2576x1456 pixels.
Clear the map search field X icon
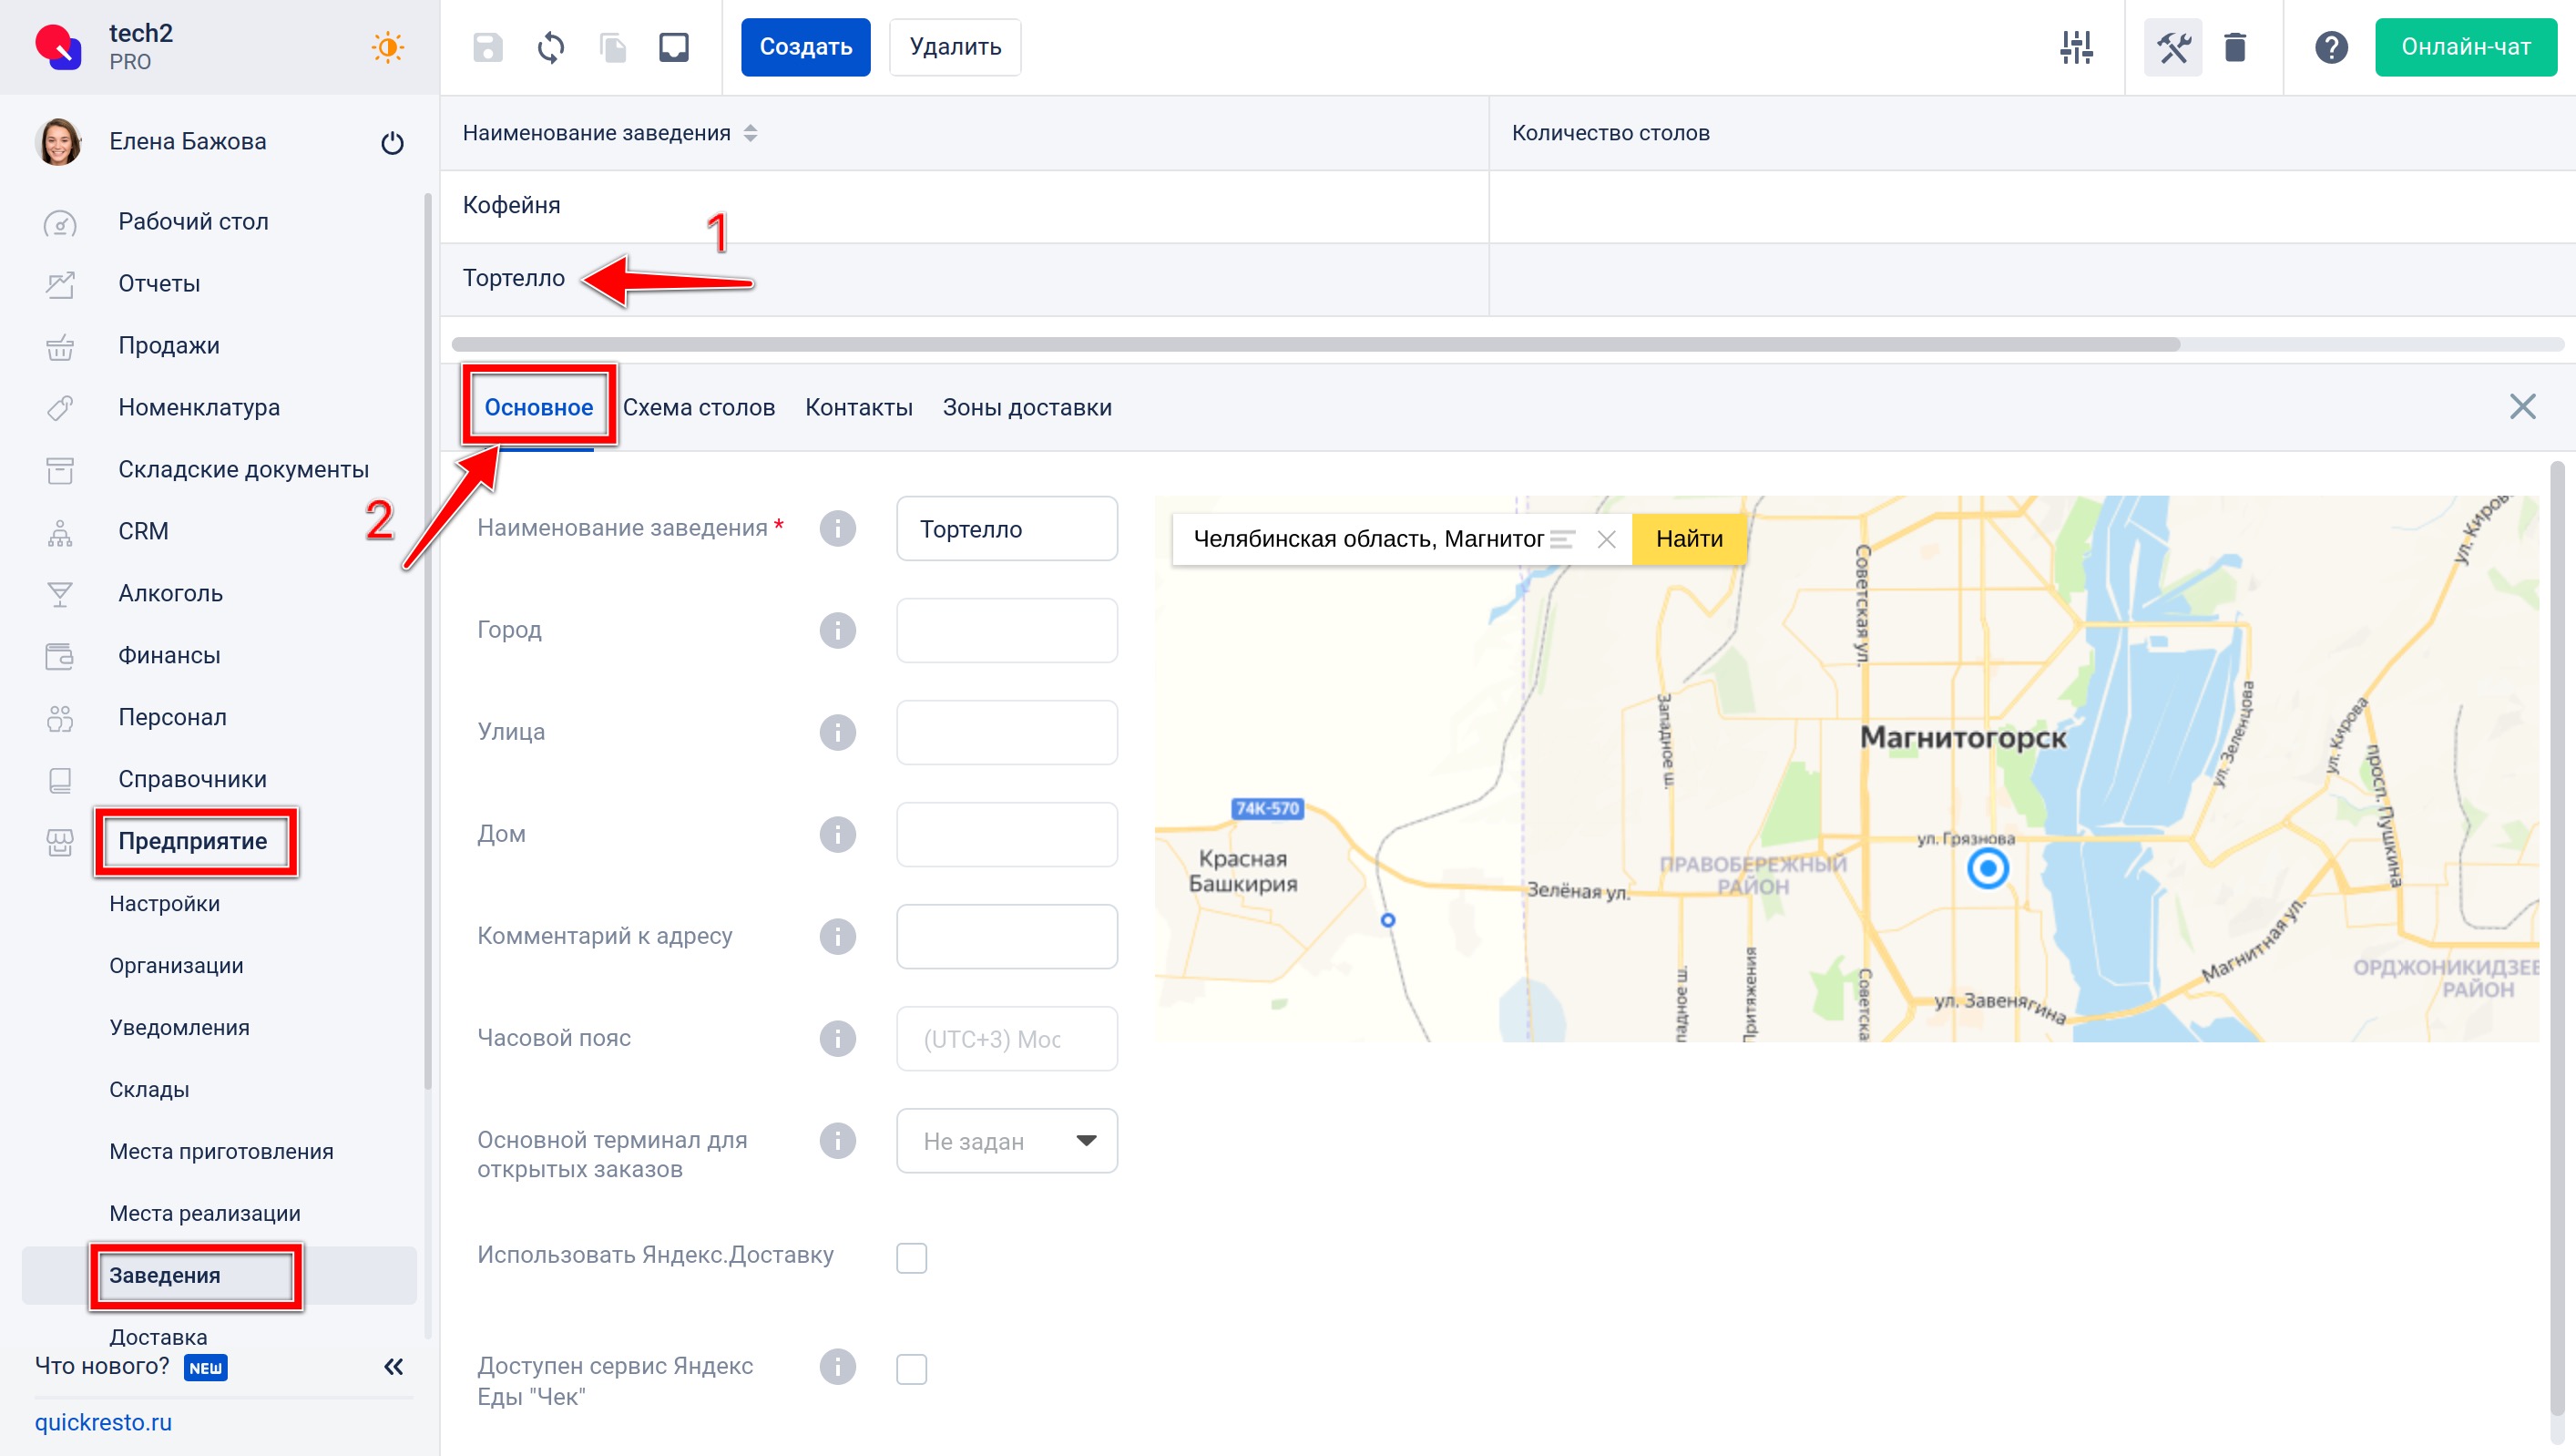(1606, 539)
